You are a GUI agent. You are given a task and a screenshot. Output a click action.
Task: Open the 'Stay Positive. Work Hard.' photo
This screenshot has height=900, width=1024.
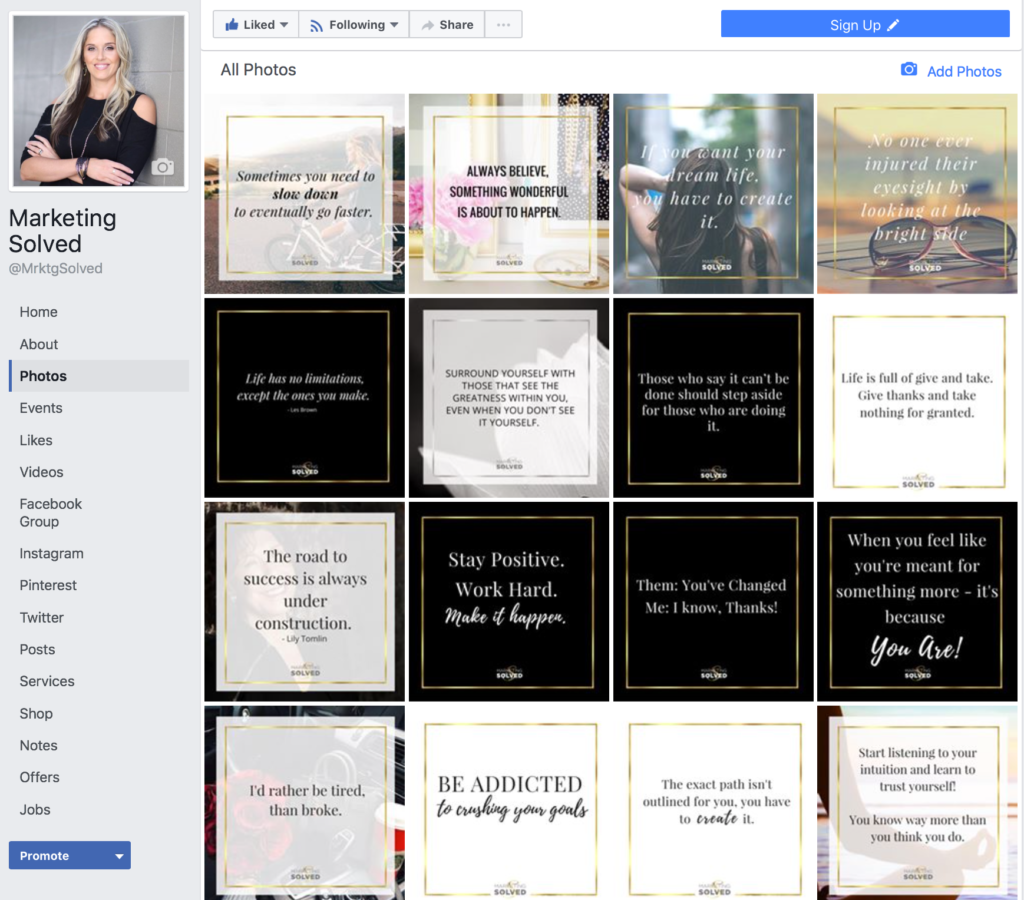(508, 601)
